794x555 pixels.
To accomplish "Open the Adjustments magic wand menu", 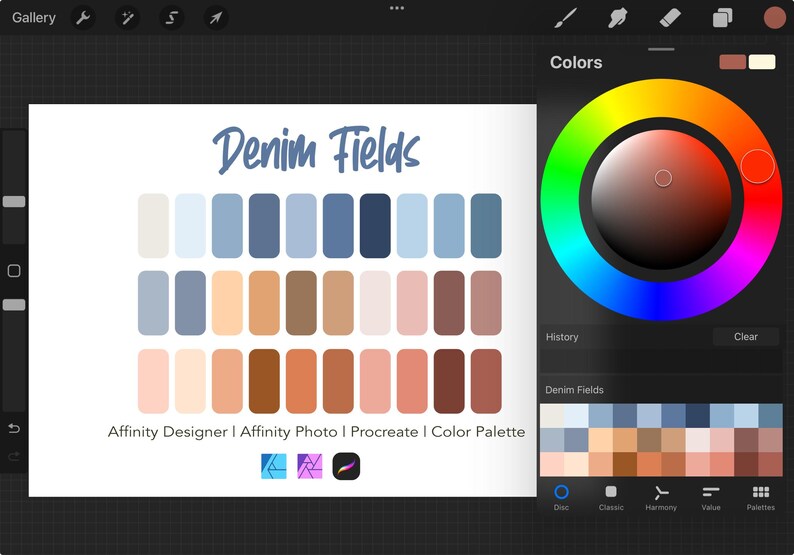I will [x=127, y=18].
